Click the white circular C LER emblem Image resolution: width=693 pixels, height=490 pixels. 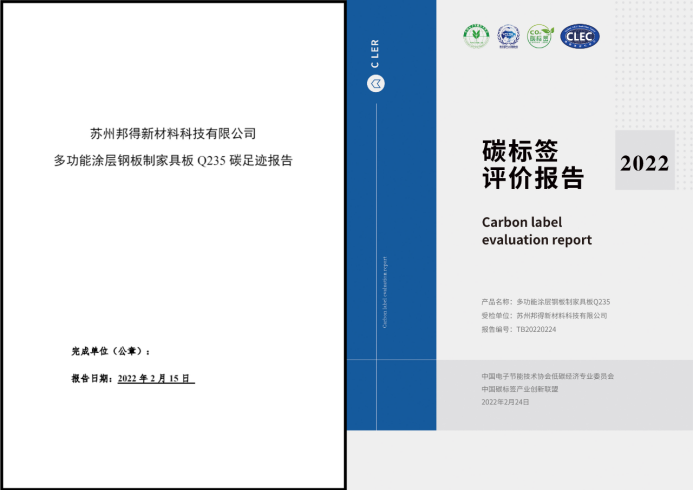376,84
